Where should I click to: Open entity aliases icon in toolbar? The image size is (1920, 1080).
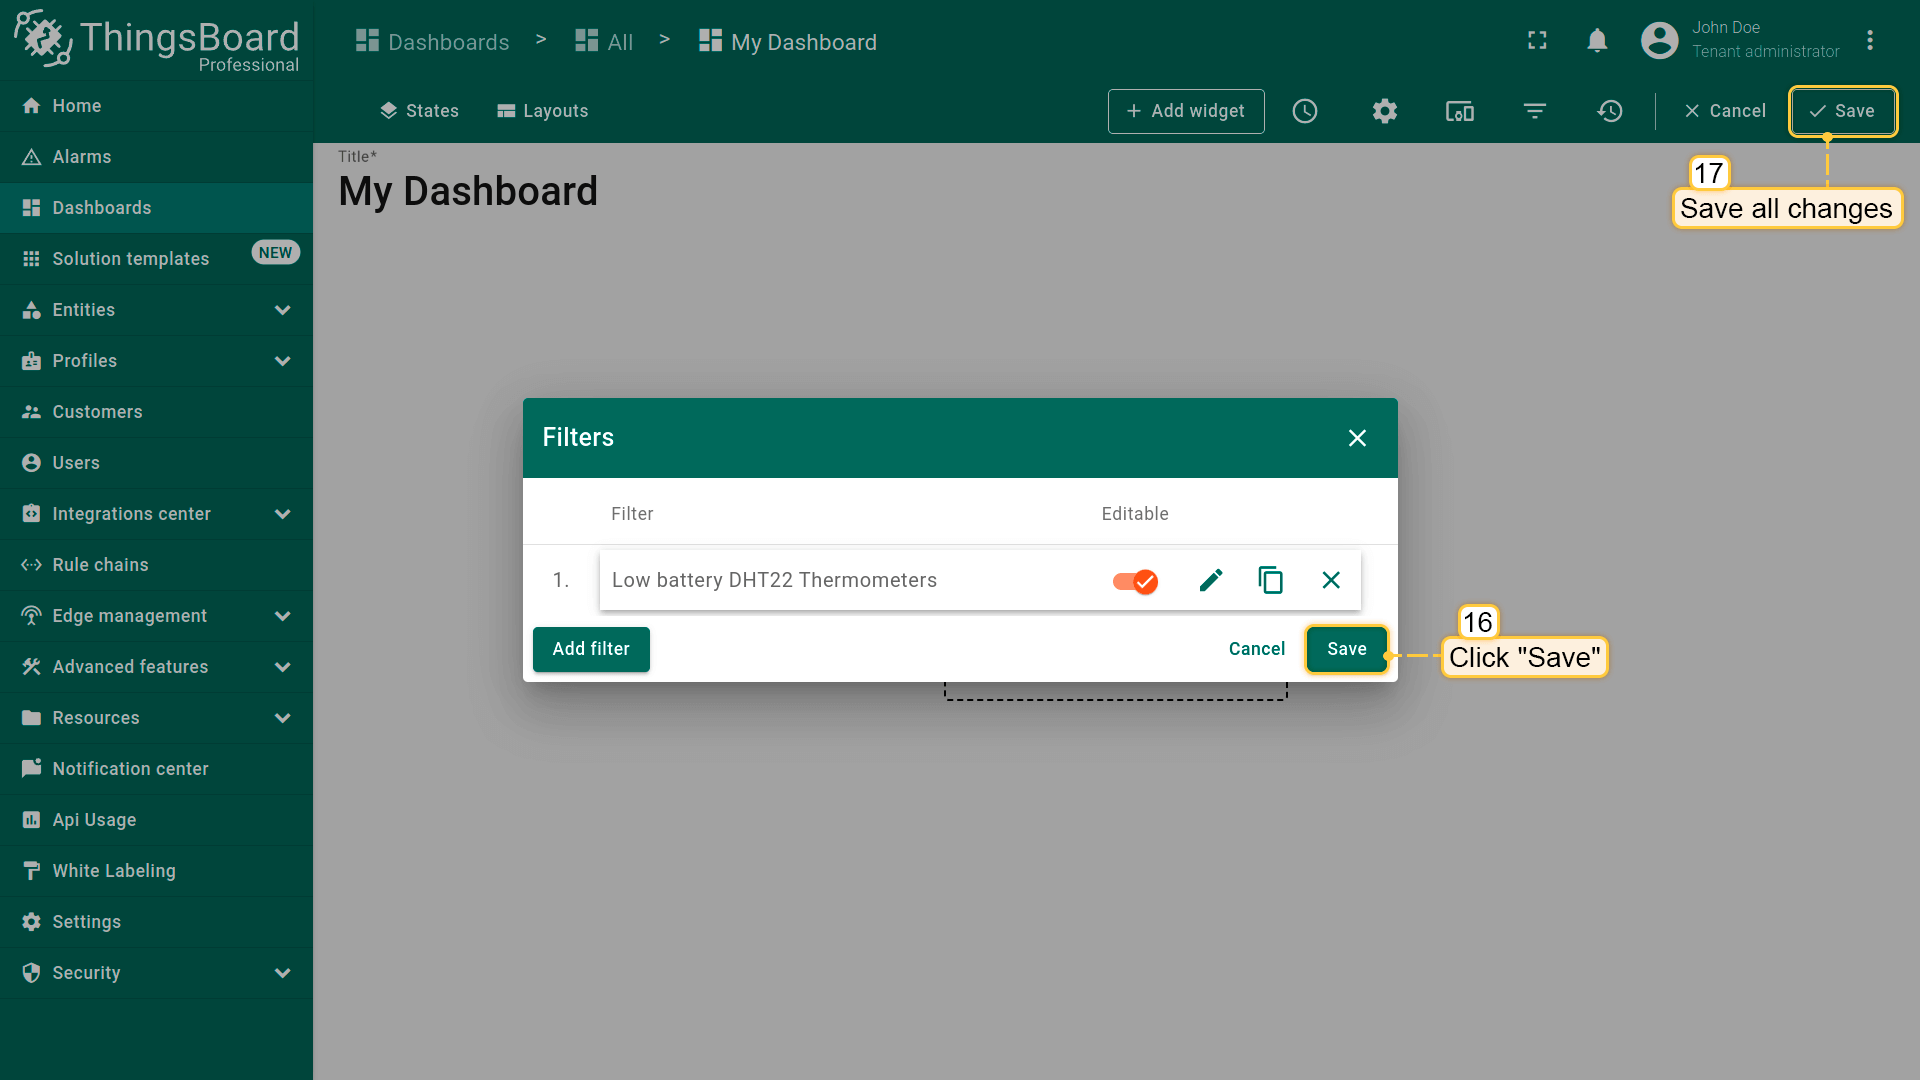click(x=1460, y=111)
